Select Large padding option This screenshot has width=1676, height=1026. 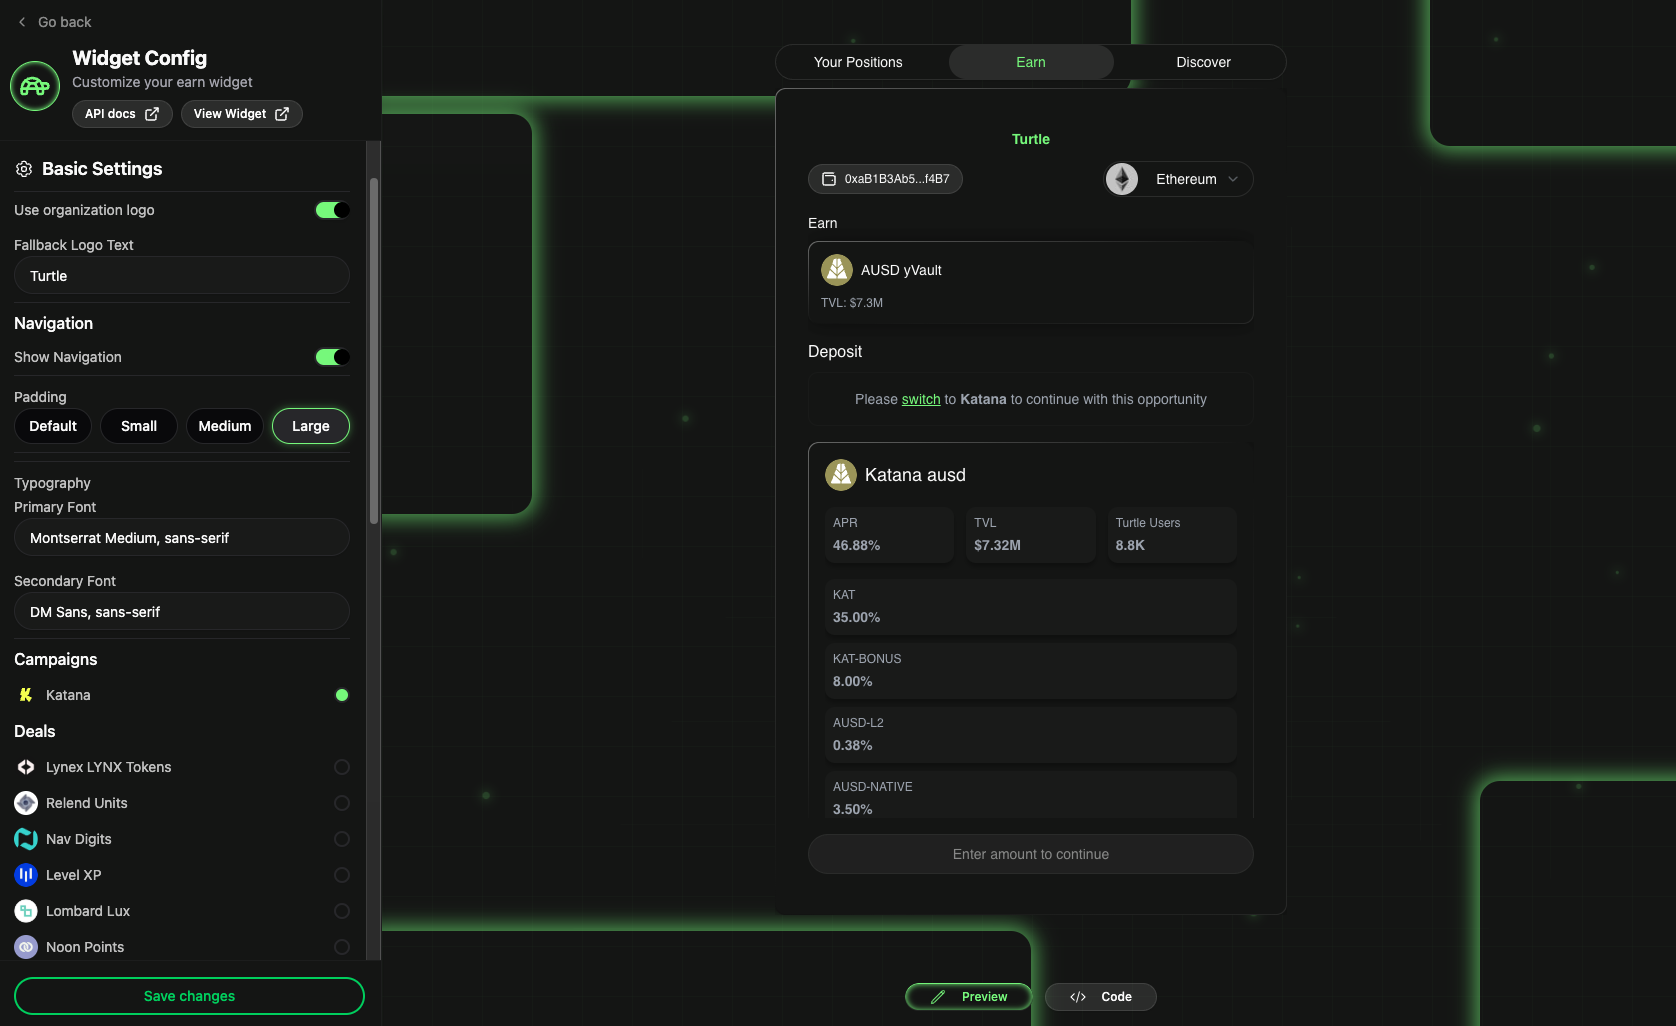tap(311, 426)
